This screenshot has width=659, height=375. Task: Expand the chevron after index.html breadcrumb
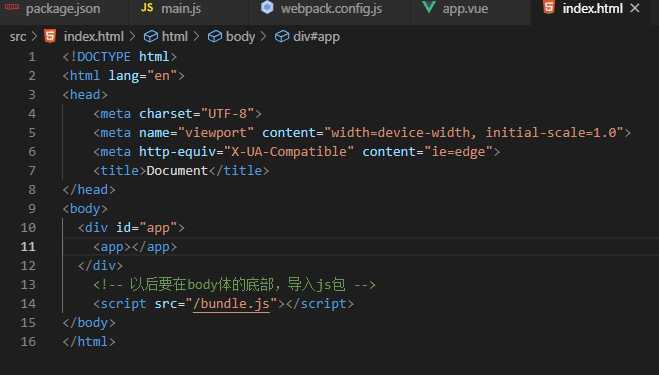[x=133, y=37]
